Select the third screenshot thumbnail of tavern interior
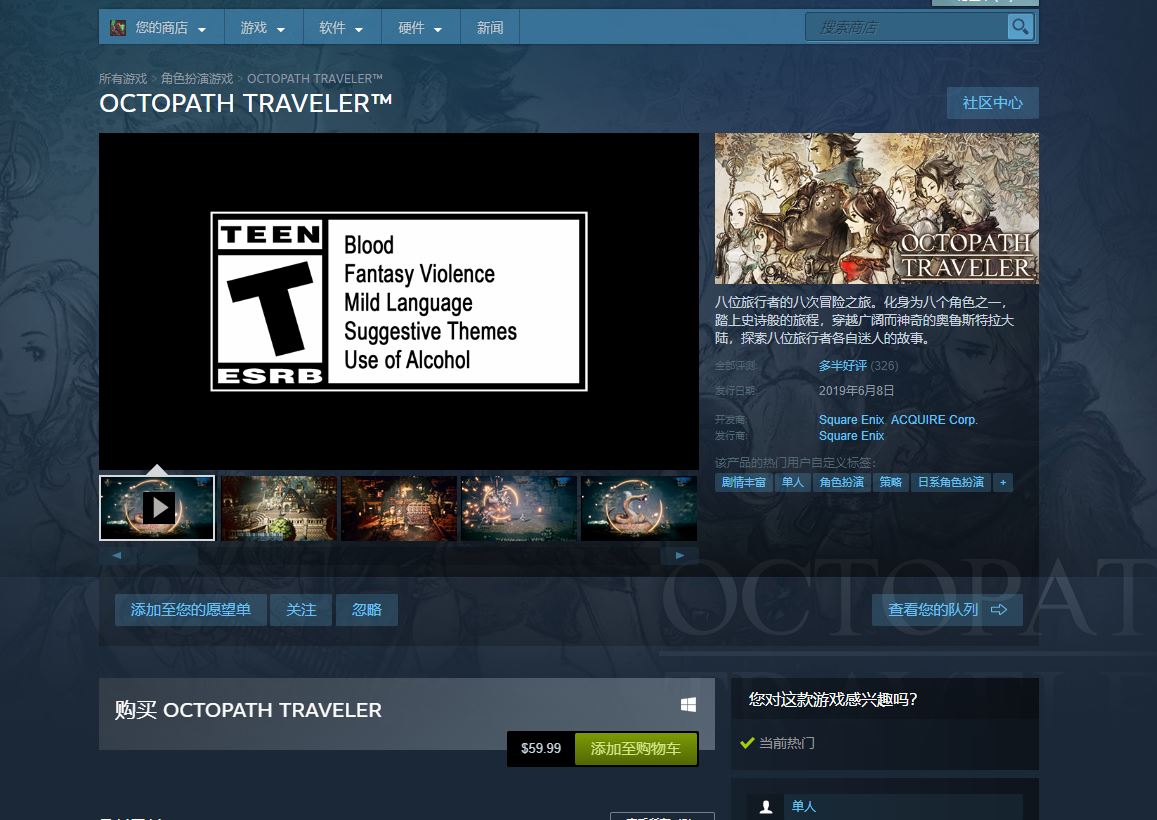Viewport: 1157px width, 820px height. [x=398, y=508]
